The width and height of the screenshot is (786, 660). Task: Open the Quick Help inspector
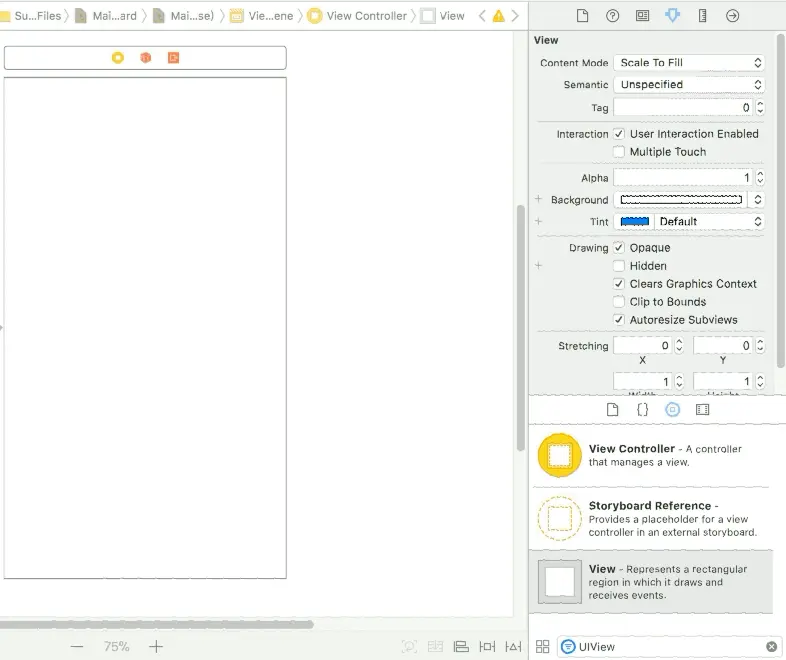pyautogui.click(x=612, y=16)
